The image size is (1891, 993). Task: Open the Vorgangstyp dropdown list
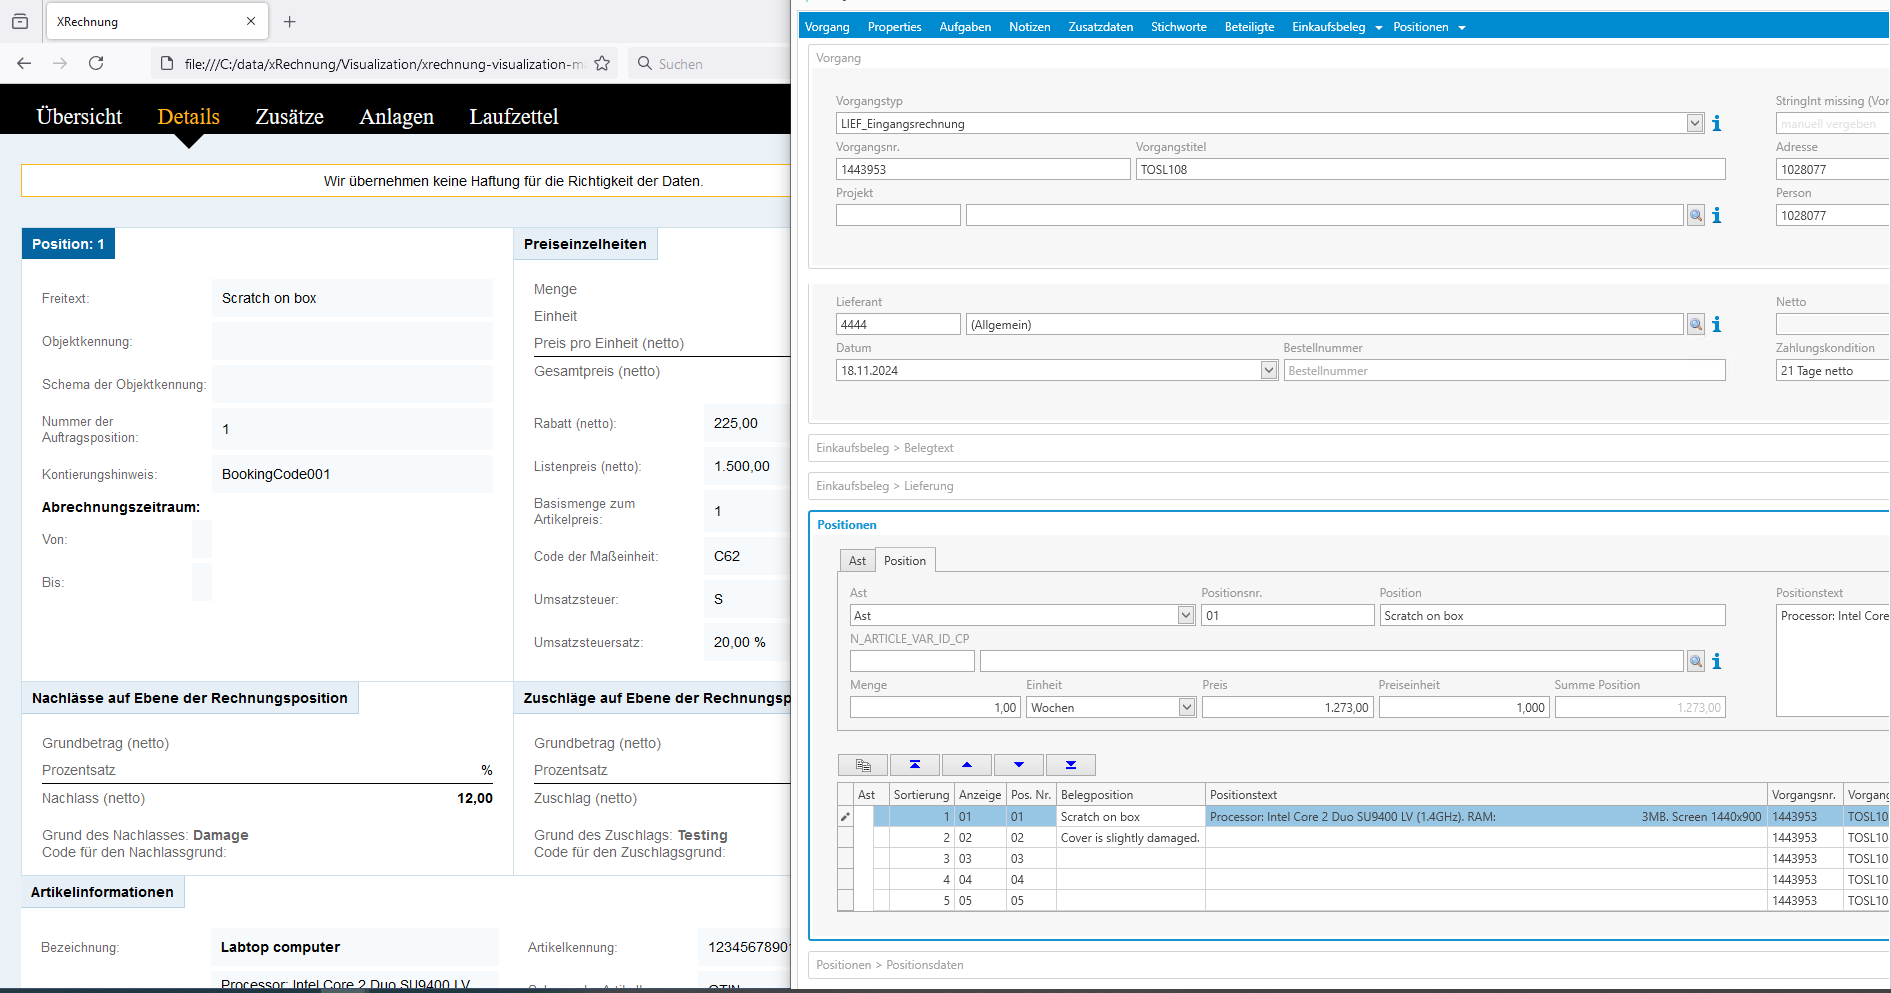pos(1695,124)
